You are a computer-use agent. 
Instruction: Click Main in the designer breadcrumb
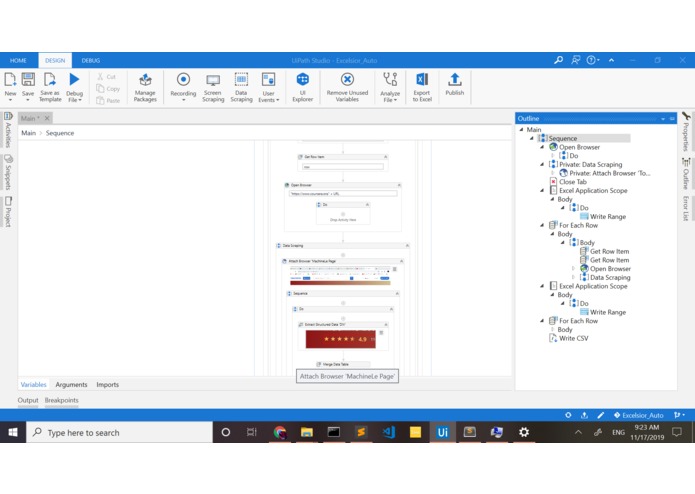28,133
